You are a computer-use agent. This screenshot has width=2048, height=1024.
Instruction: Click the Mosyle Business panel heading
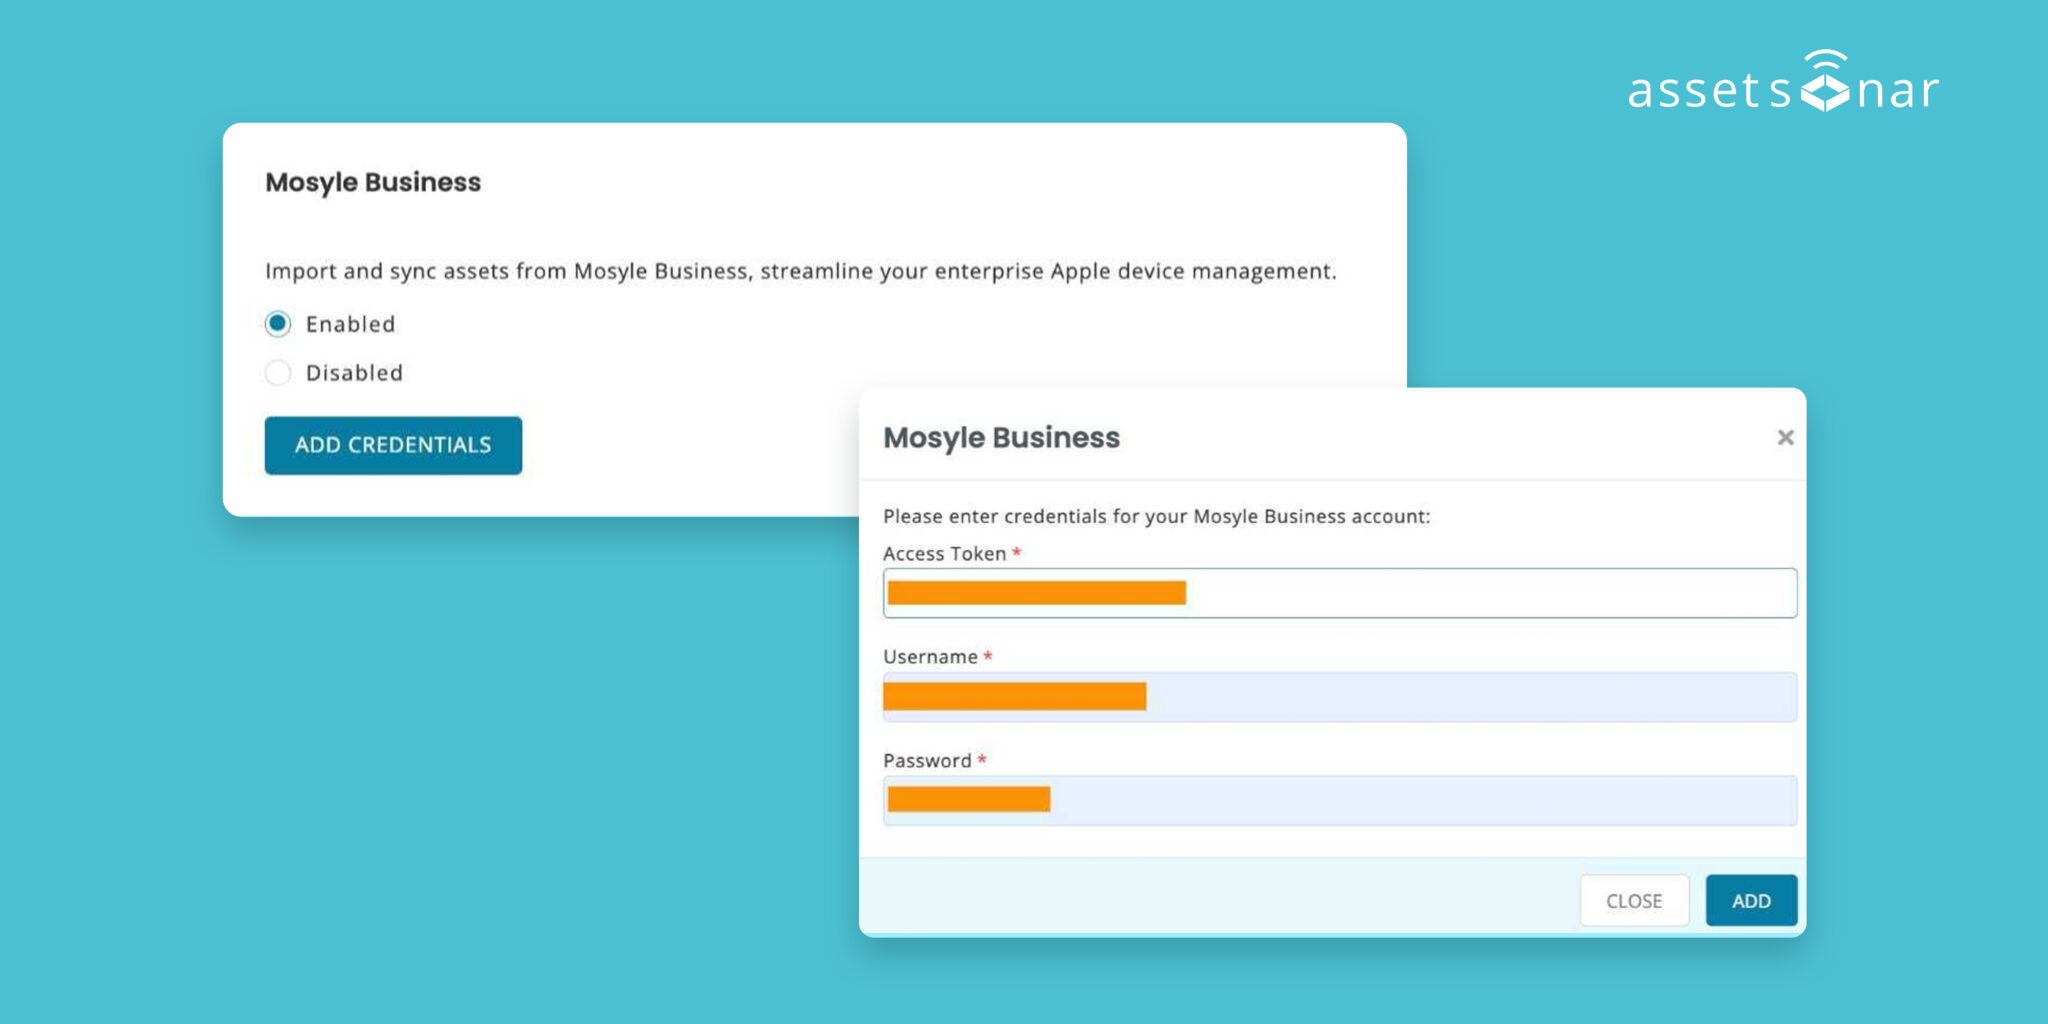tap(372, 182)
